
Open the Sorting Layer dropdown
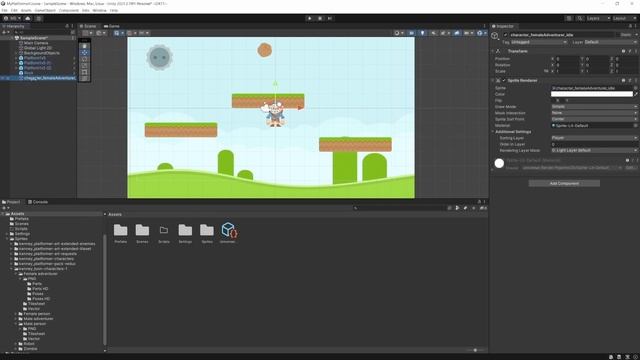(594, 138)
